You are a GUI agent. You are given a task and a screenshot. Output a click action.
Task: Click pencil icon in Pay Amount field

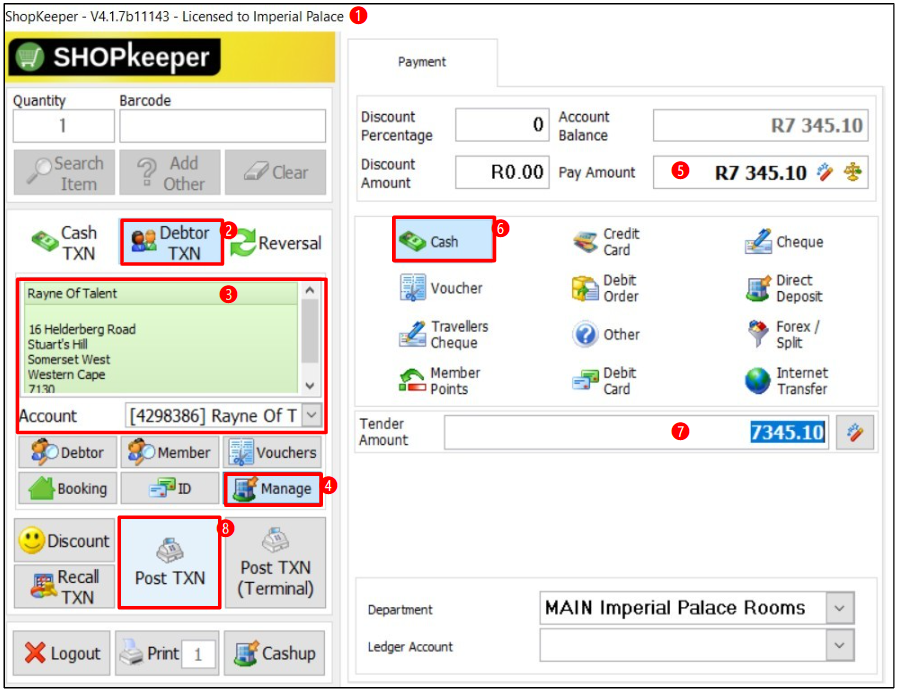[x=825, y=172]
